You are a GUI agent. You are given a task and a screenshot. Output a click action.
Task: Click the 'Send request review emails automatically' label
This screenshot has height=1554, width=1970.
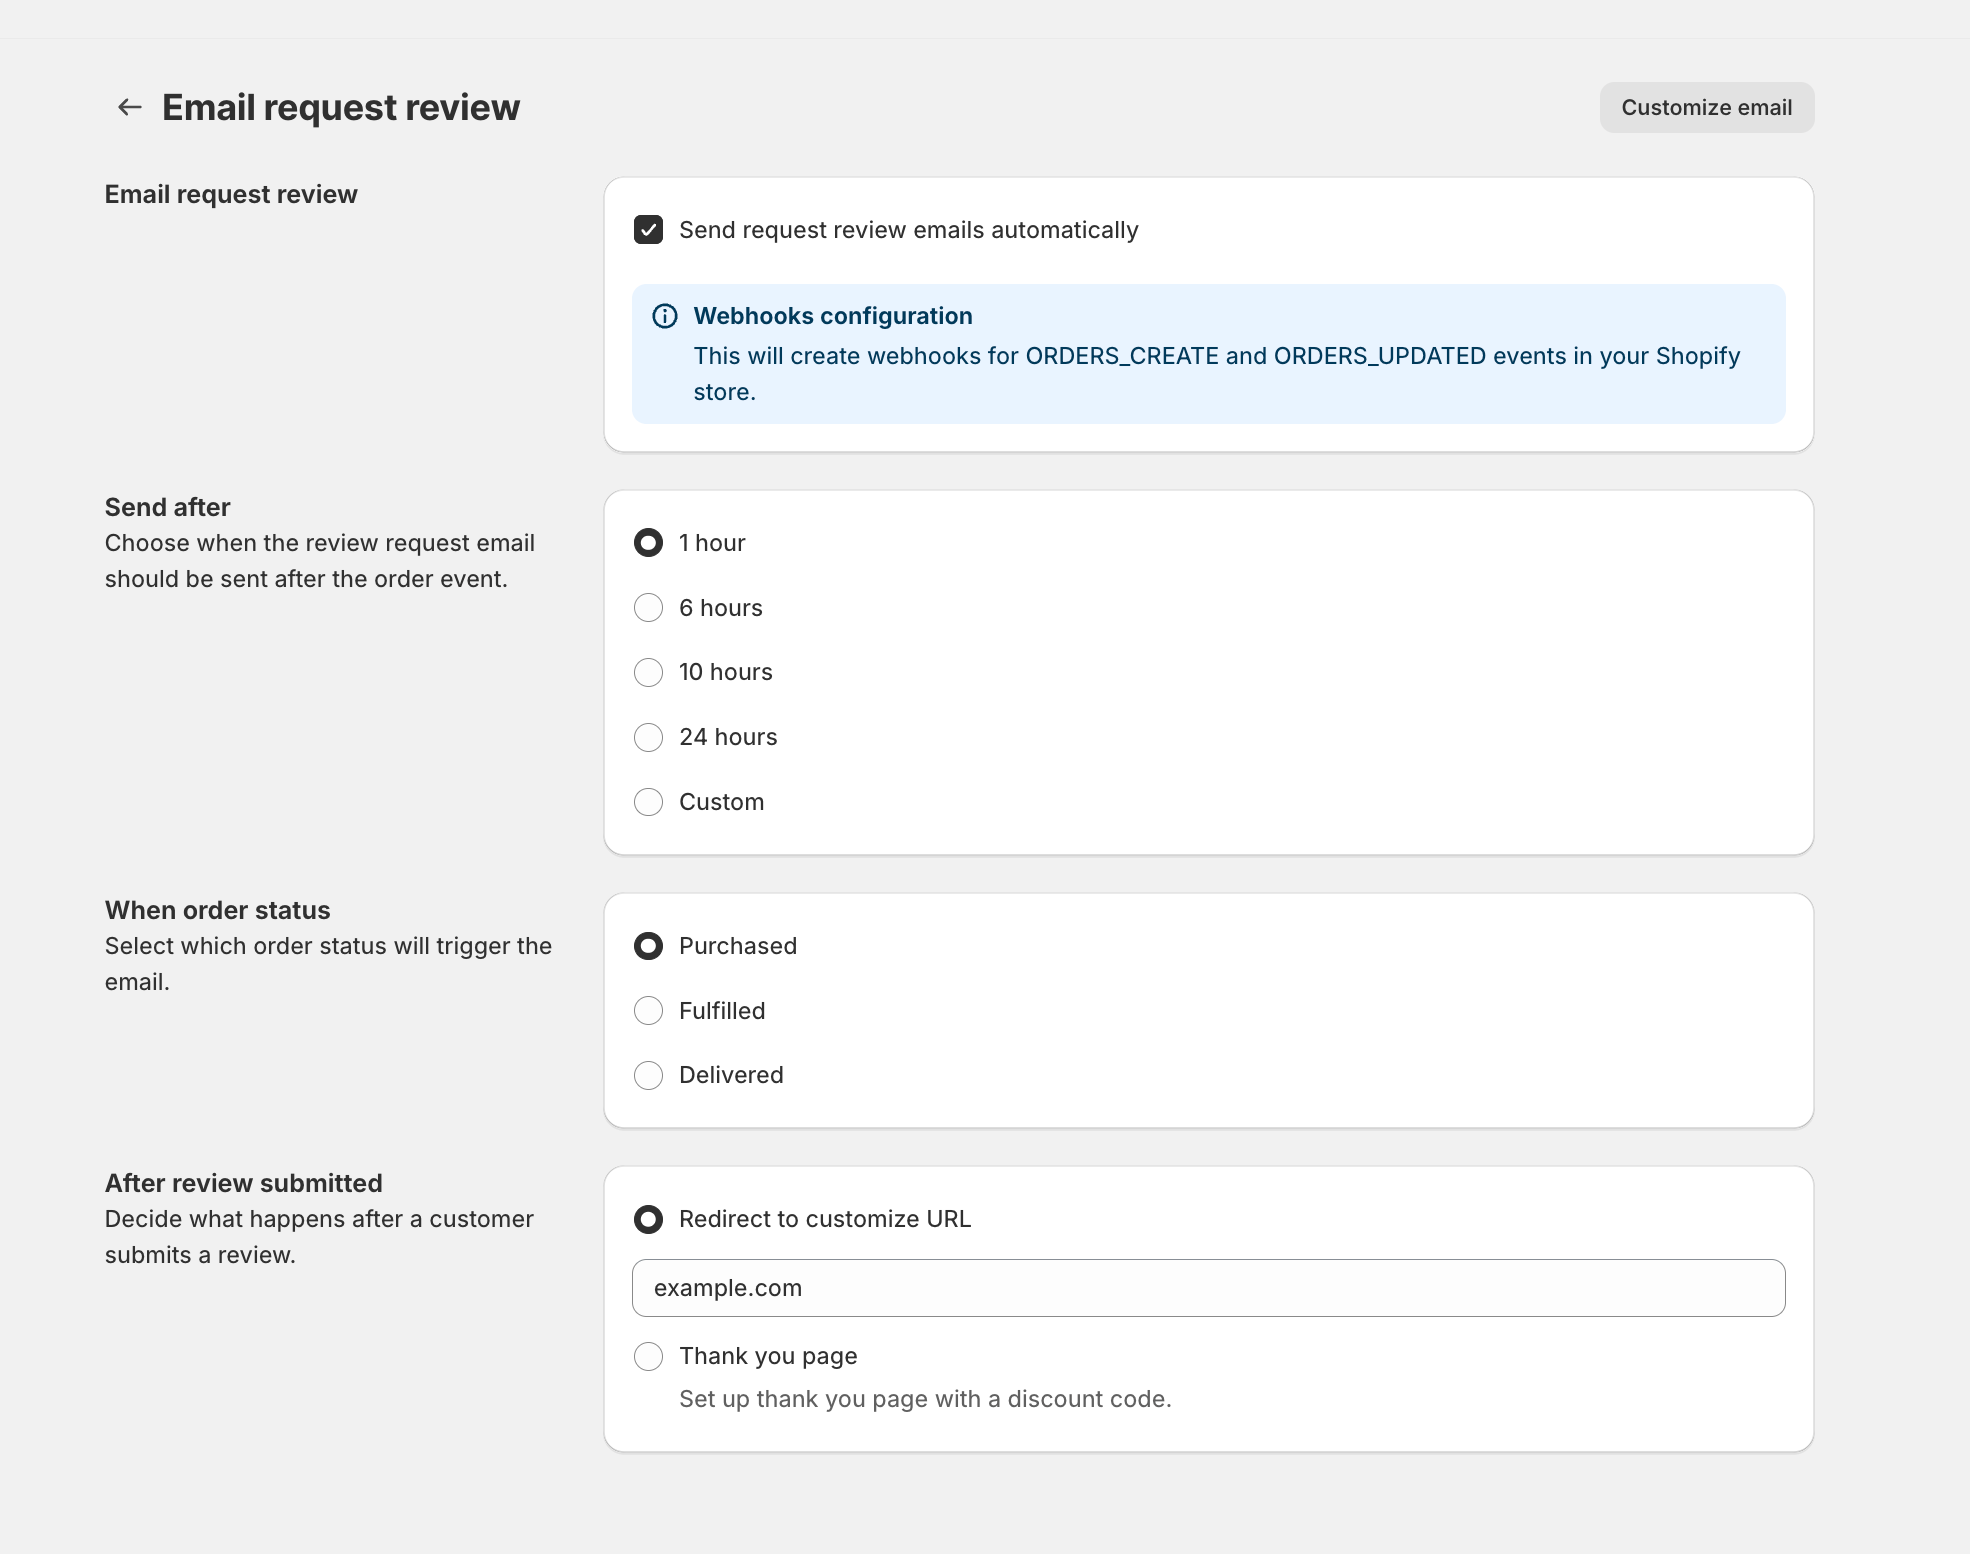(x=908, y=230)
